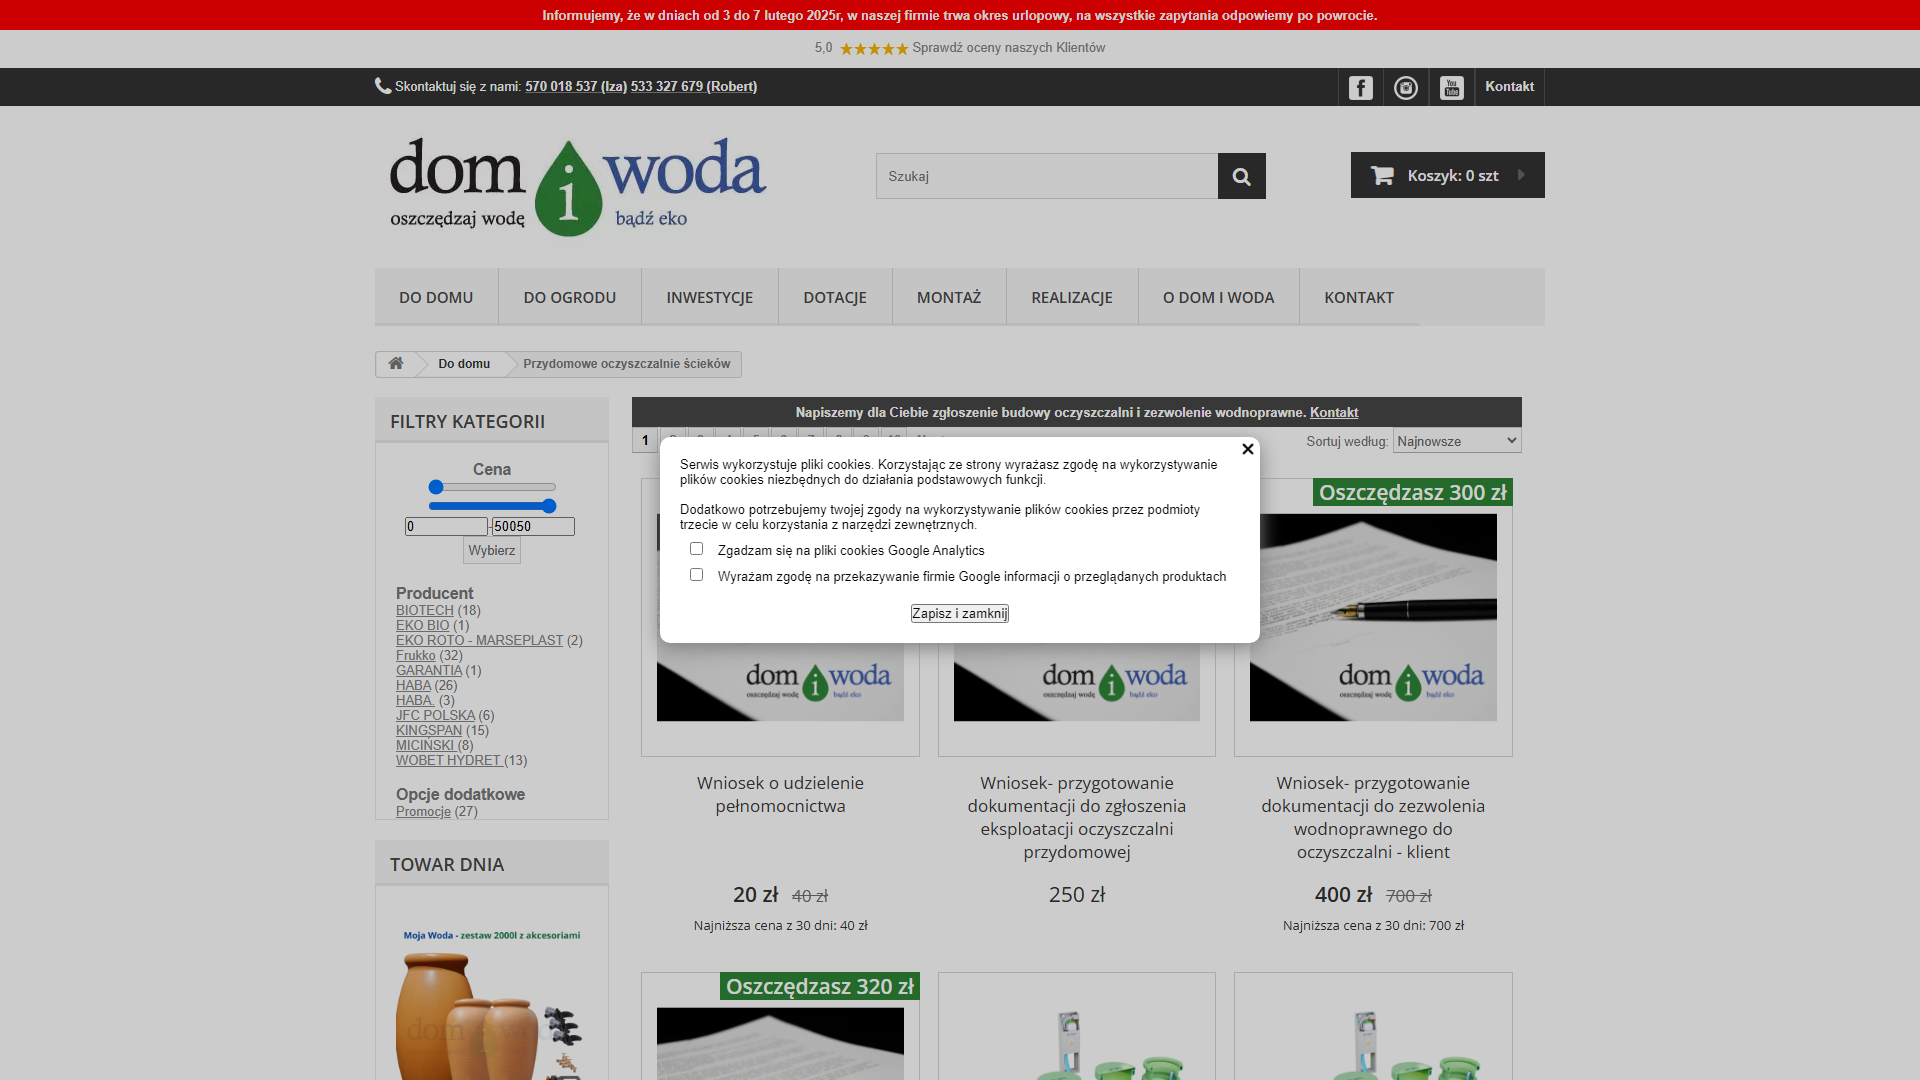Screen dimensions: 1920x1080
Task: Open the MONTAŻ menu
Action: [x=949, y=297]
